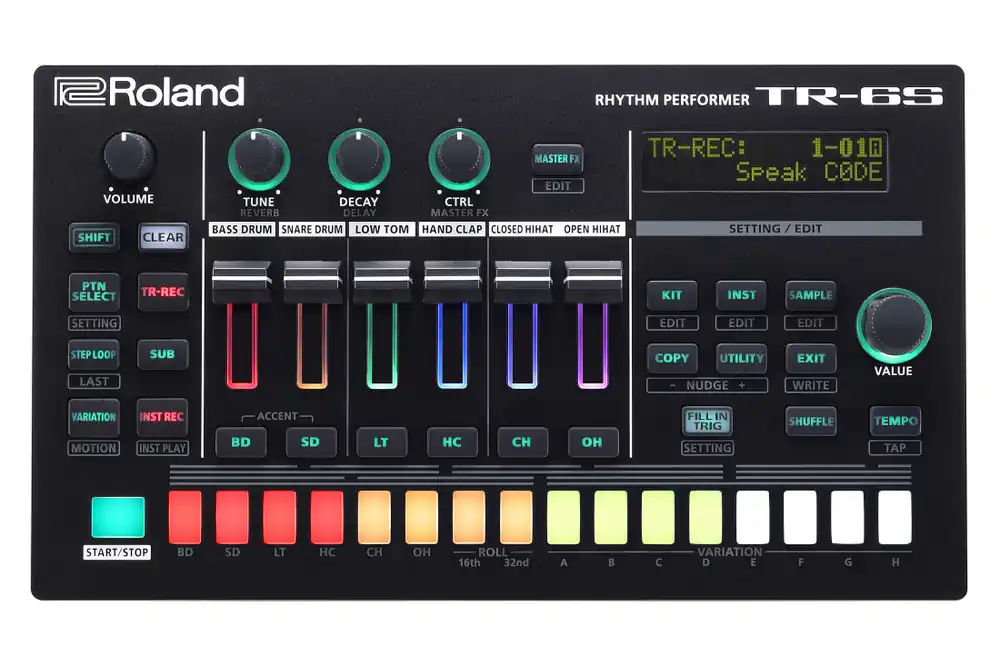Select variation B step pad
1000x666 pixels.
point(611,517)
